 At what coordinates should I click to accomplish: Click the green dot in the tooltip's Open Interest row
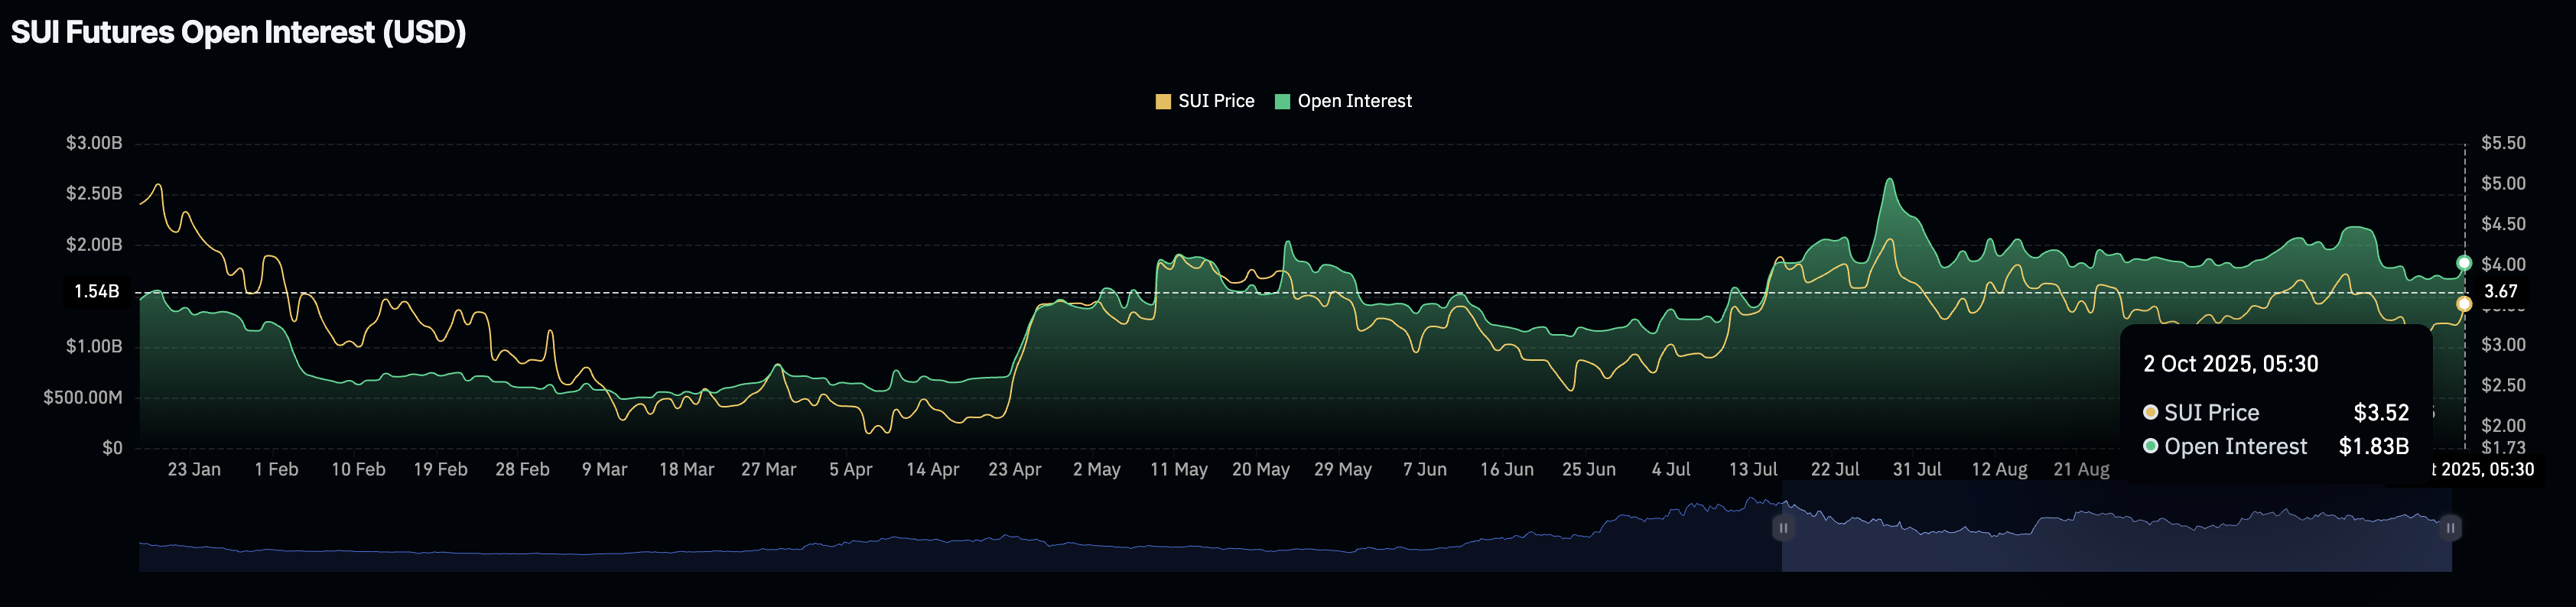click(x=2150, y=446)
